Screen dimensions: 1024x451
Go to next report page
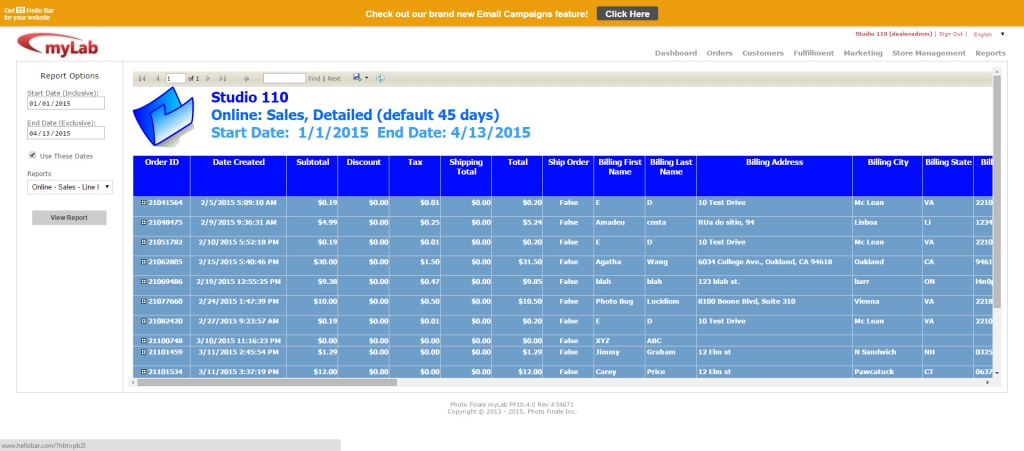coord(208,78)
